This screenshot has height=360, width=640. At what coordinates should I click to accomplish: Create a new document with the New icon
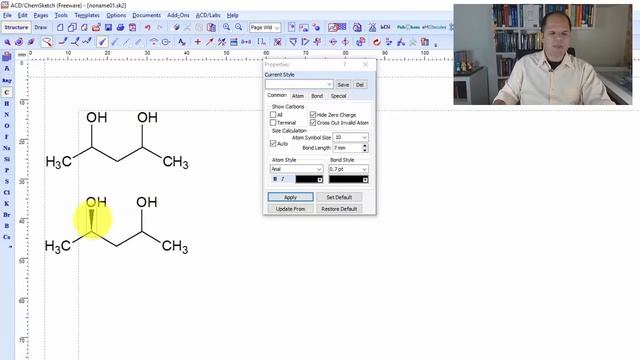pyautogui.click(x=60, y=28)
